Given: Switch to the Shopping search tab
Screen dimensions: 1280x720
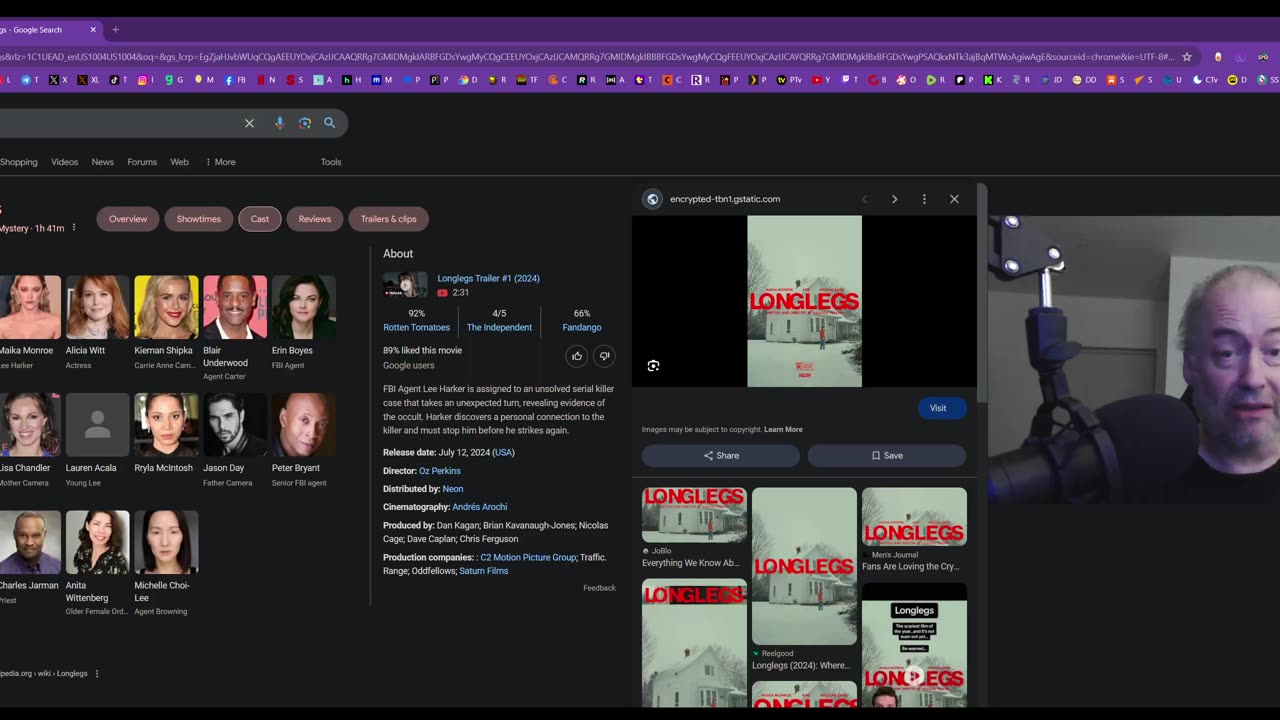Looking at the screenshot, I should 18,162.
